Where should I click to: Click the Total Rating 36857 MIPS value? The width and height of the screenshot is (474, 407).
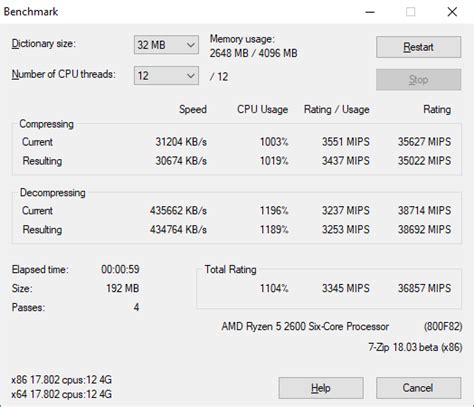424,288
